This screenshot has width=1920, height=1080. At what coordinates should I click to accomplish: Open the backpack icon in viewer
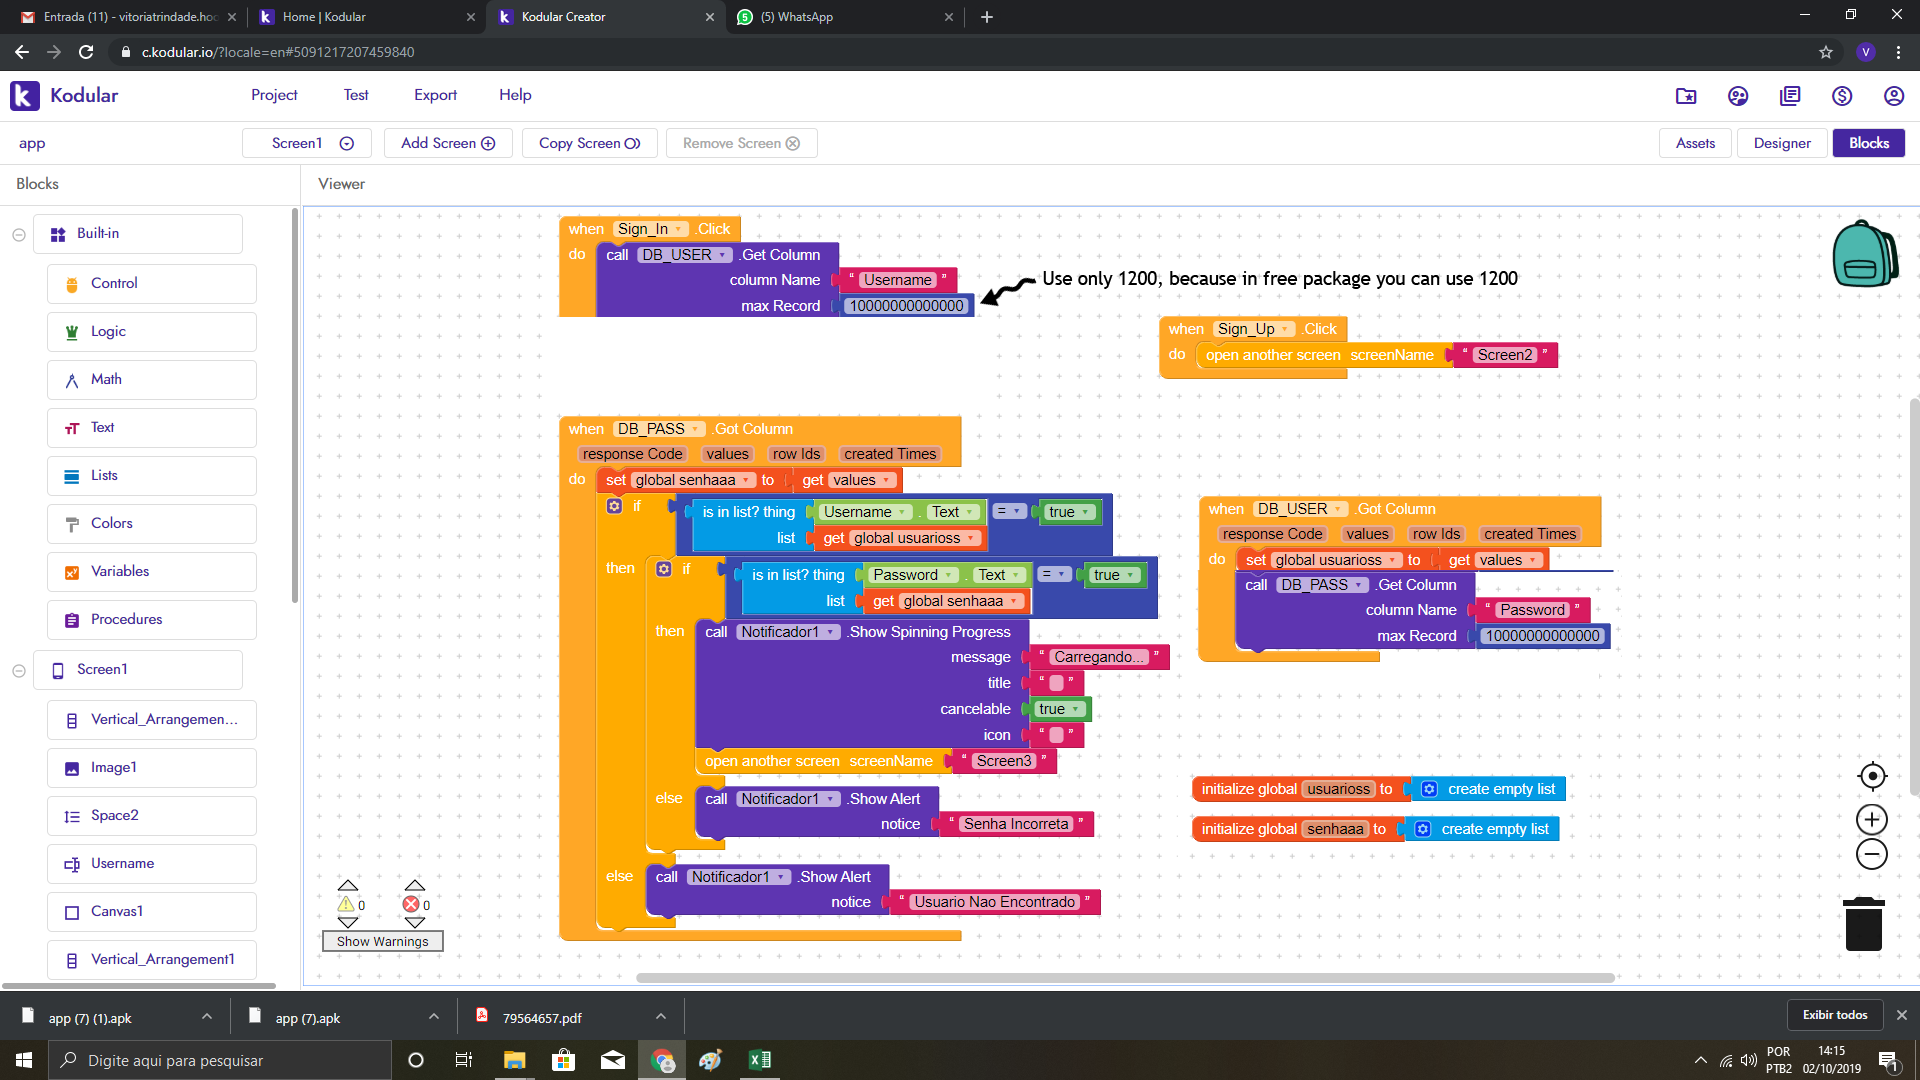point(1865,253)
